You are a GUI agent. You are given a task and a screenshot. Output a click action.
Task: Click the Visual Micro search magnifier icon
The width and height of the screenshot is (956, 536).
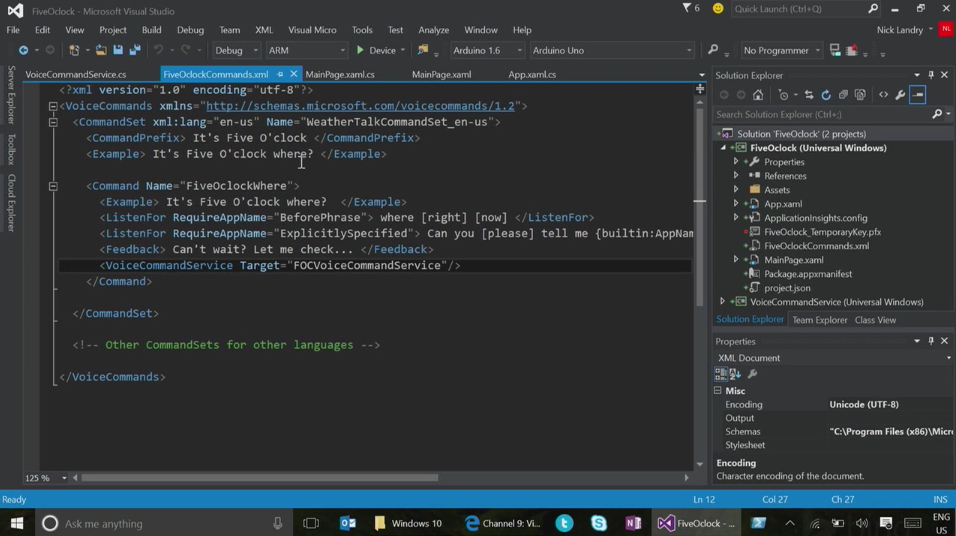point(712,50)
